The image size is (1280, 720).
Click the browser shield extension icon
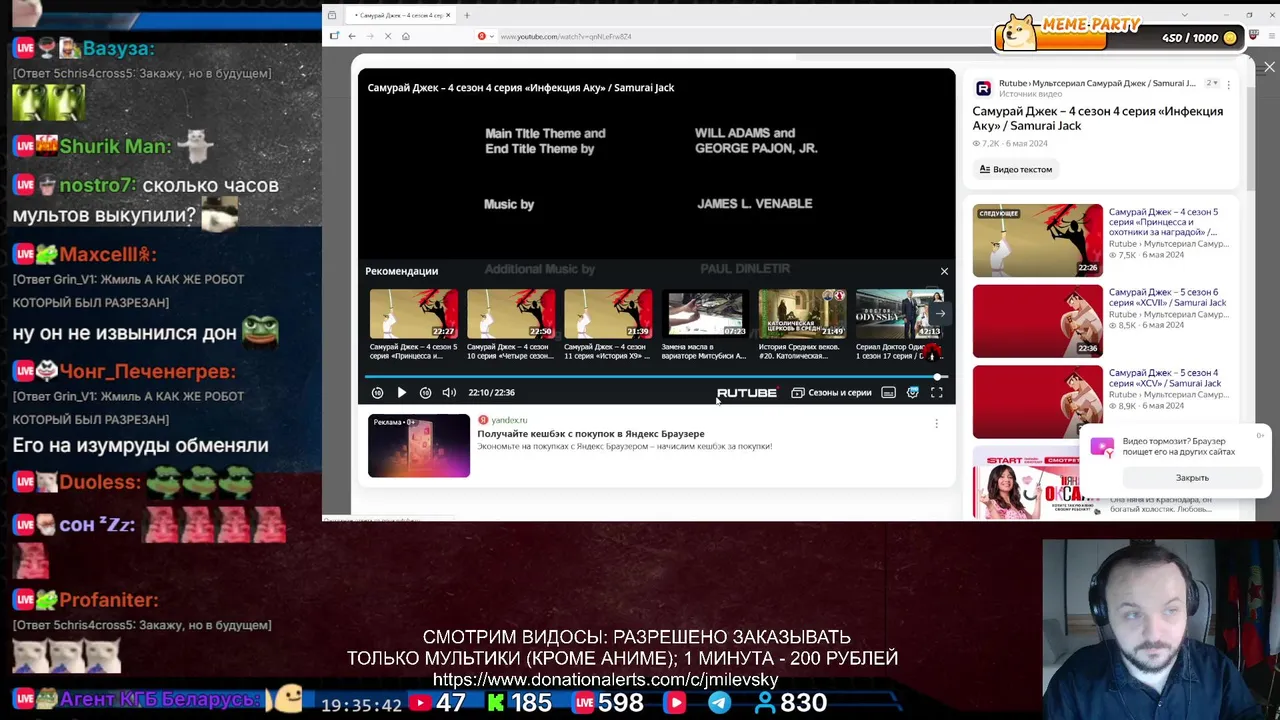pyautogui.click(x=1254, y=36)
